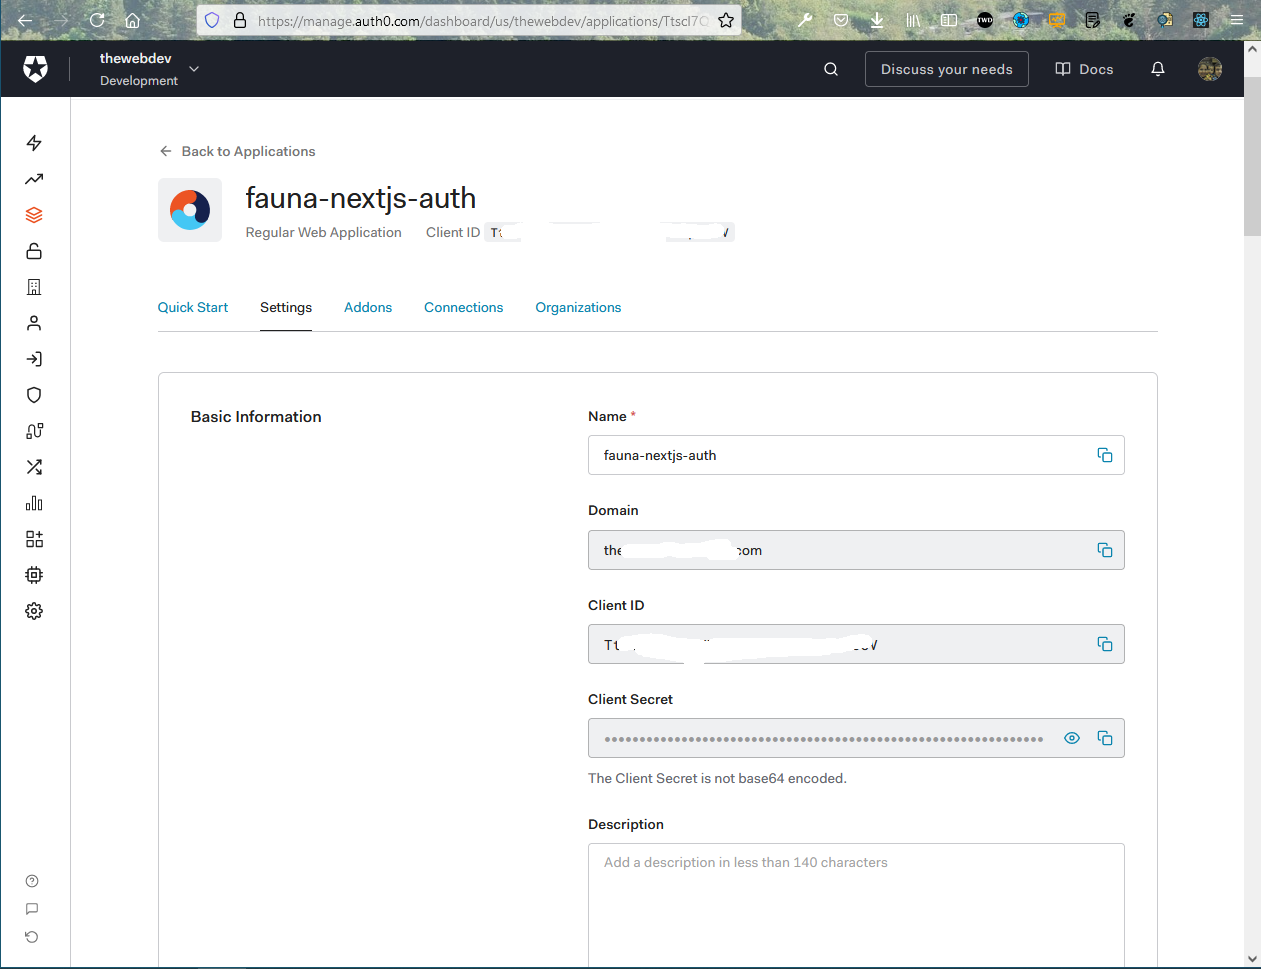The width and height of the screenshot is (1261, 969).
Task: Reveal the Client Secret with the eye icon
Action: (x=1072, y=738)
